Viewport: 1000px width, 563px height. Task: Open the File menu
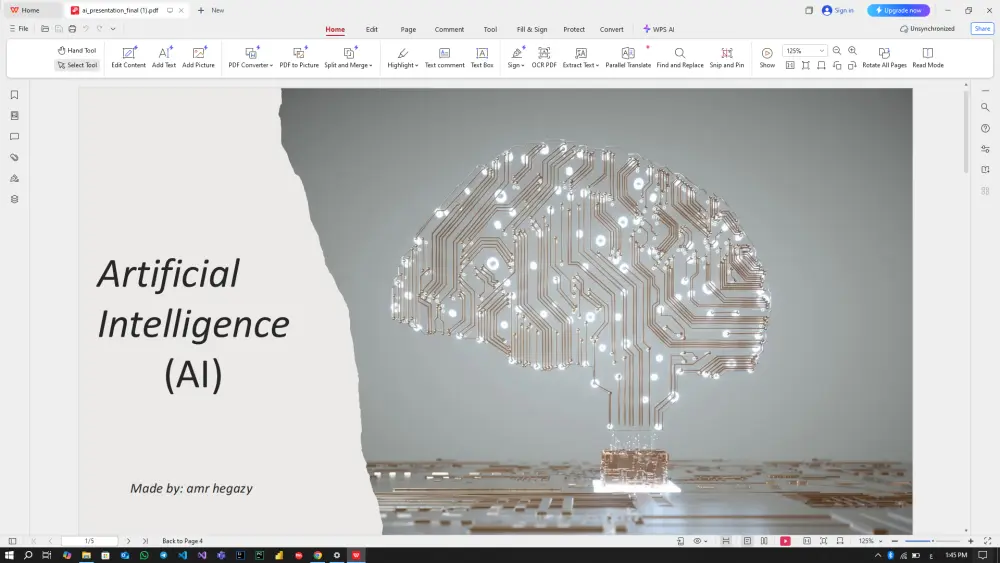[19, 29]
